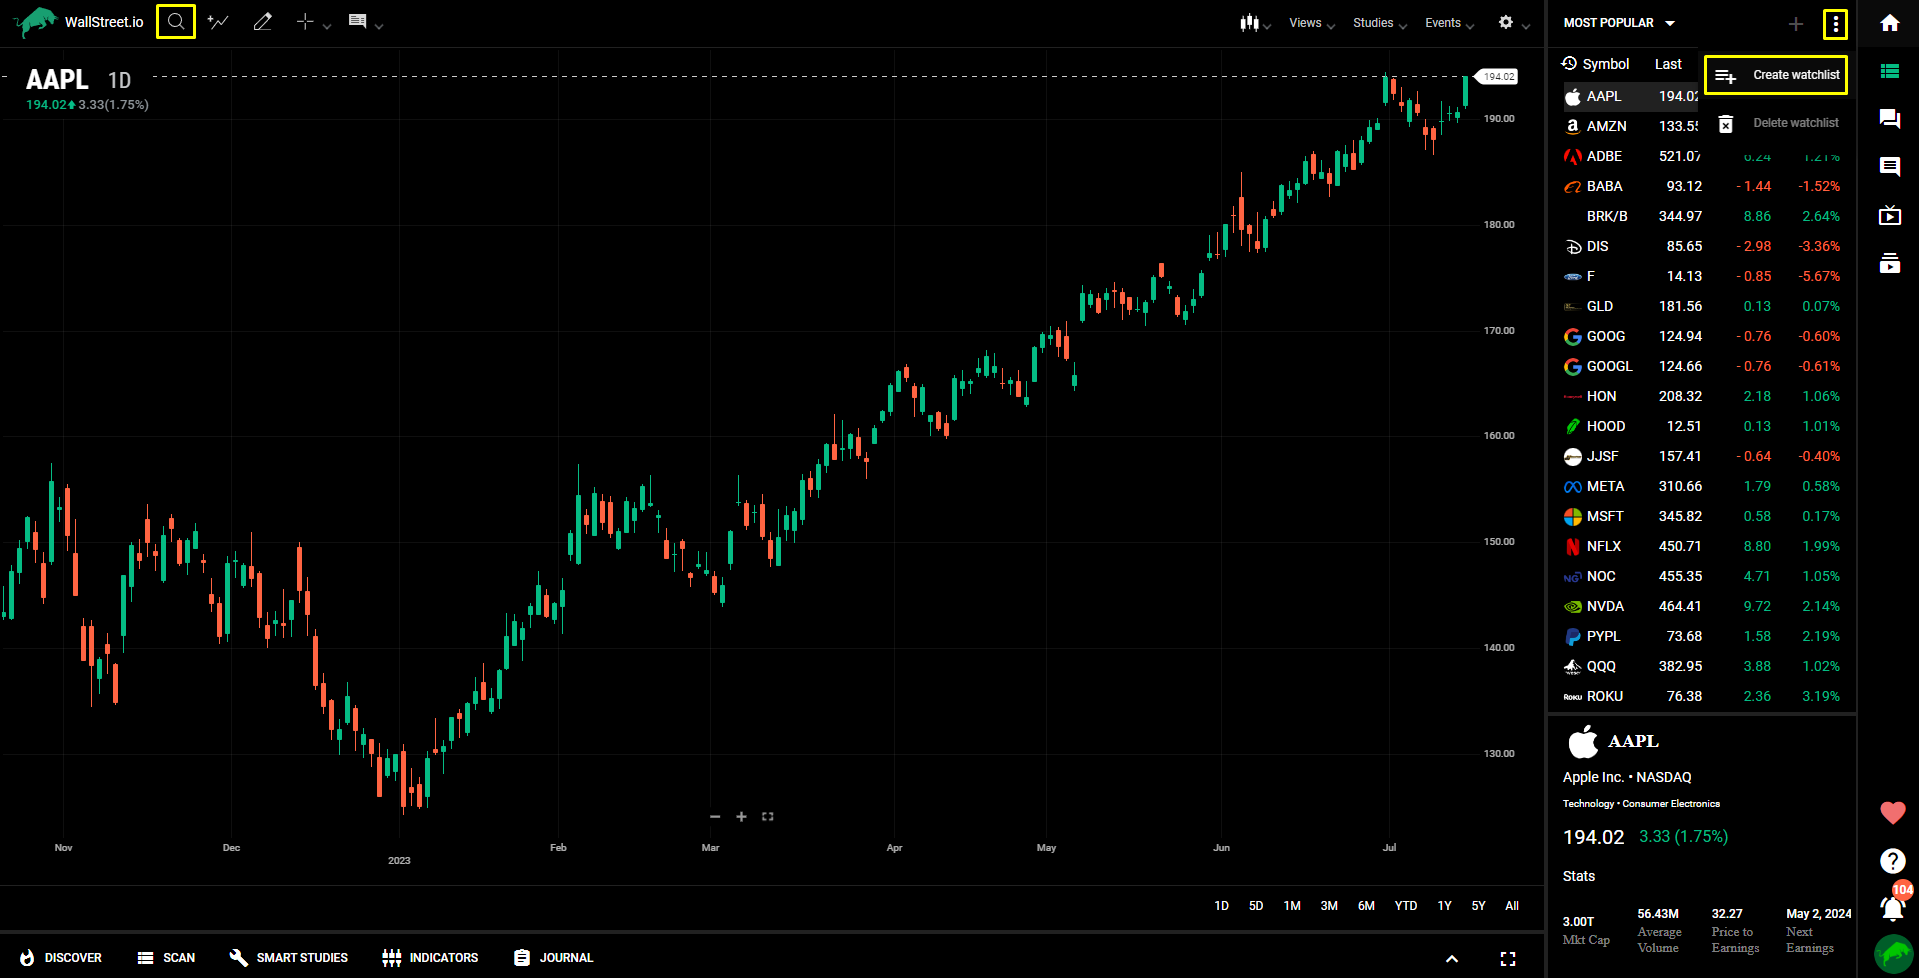Zoom in the chart with plus icon
This screenshot has width=1919, height=978.
tap(741, 817)
